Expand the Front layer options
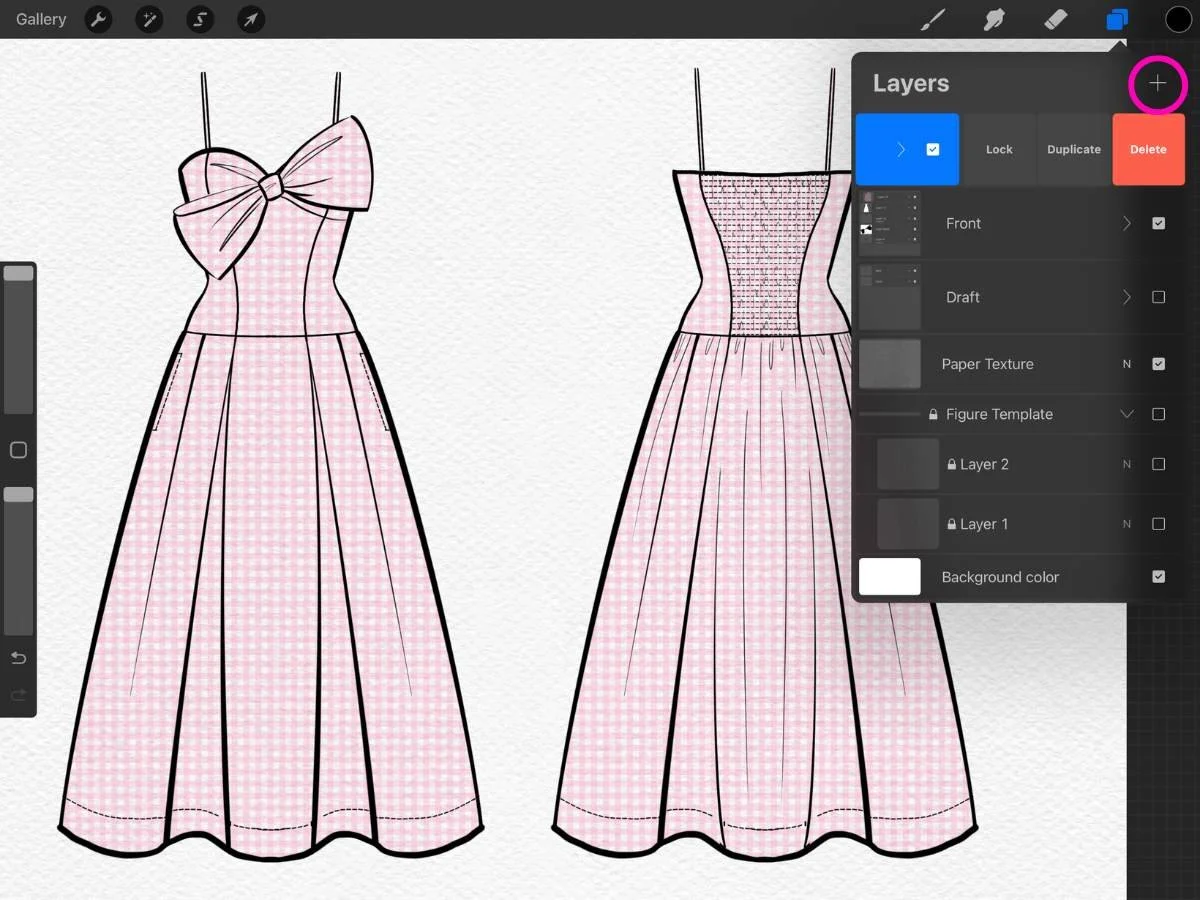The image size is (1200, 900). [1126, 223]
